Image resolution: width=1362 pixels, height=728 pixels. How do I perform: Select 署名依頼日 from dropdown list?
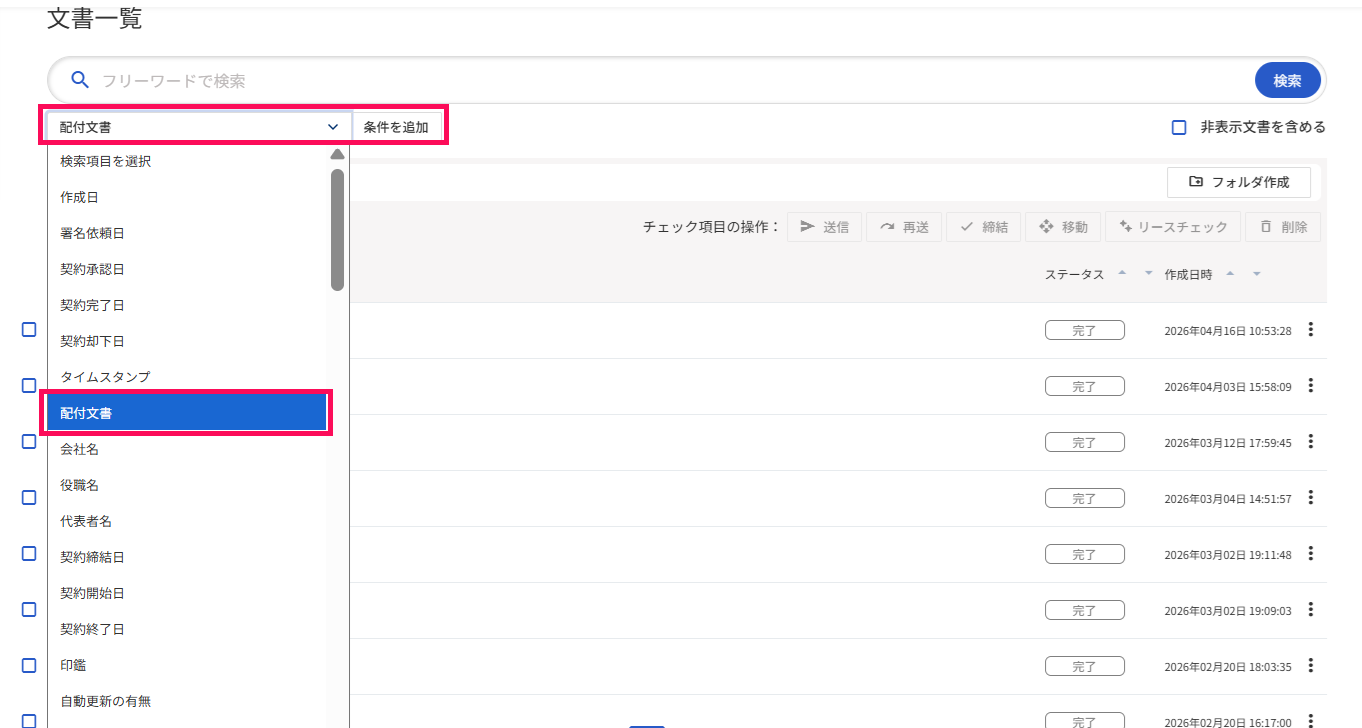(x=188, y=233)
